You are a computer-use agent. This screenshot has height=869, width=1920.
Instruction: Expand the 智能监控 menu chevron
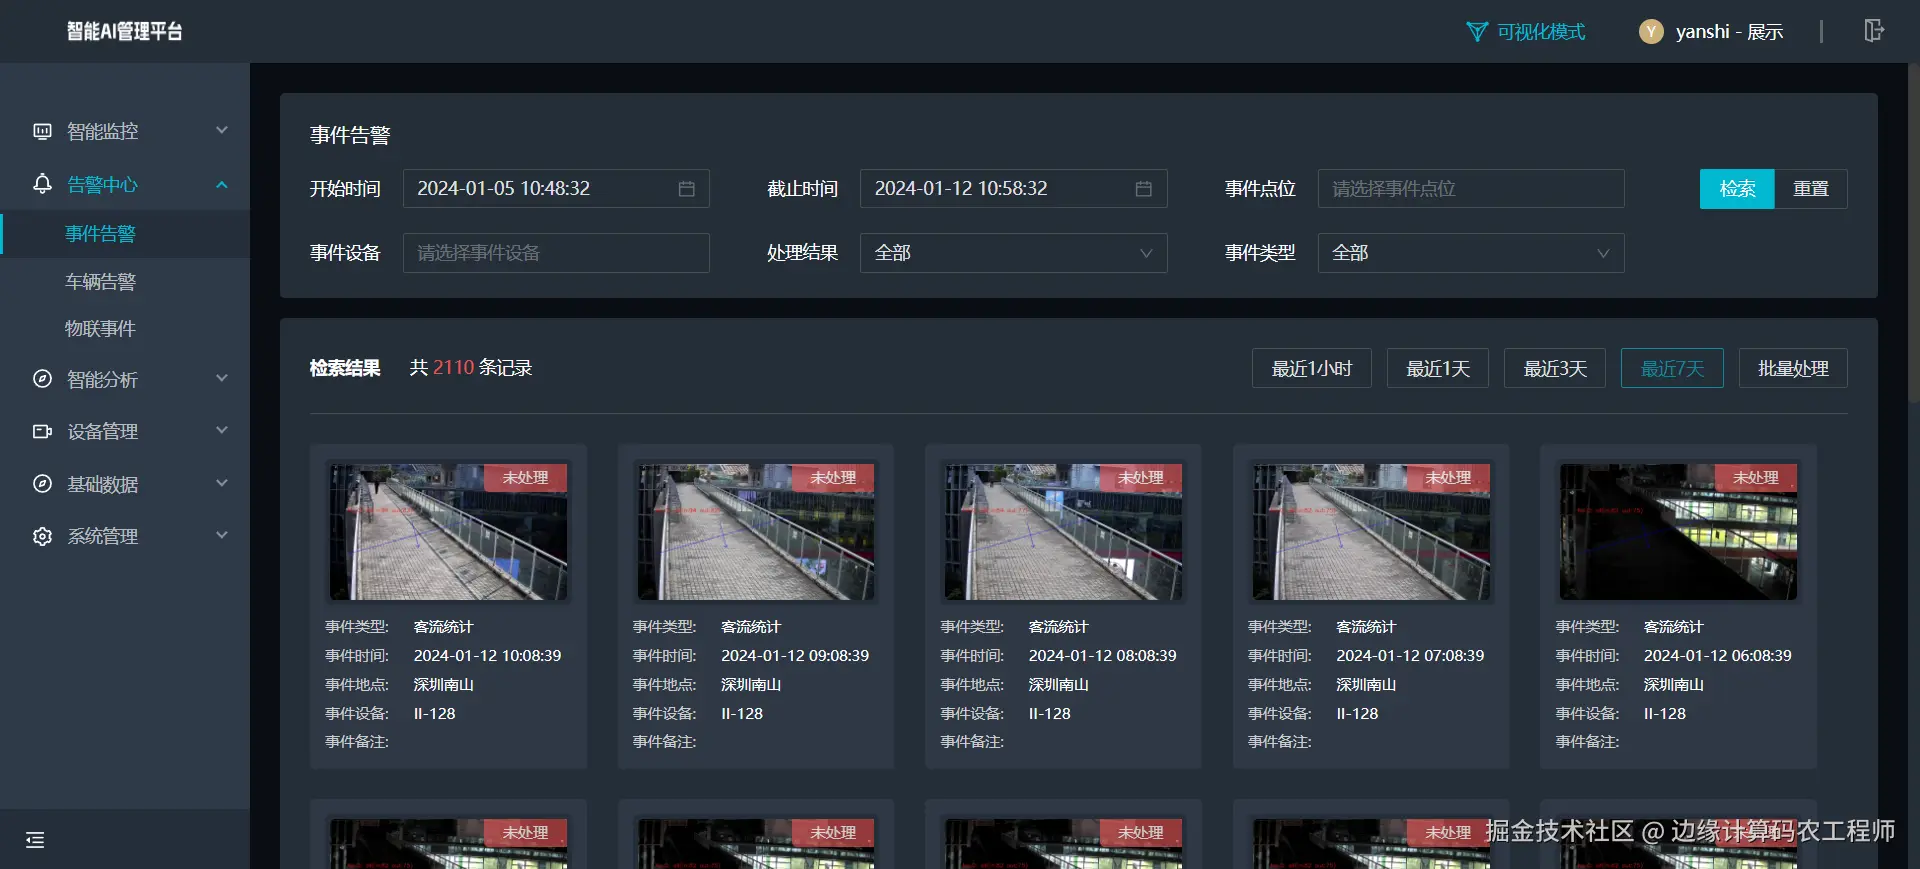222,130
